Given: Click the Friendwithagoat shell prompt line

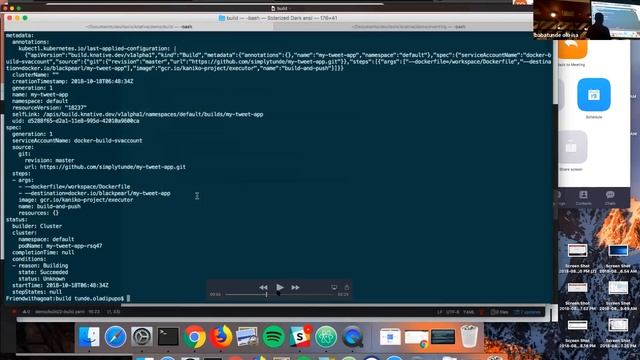Looking at the screenshot, I should coord(68,299).
